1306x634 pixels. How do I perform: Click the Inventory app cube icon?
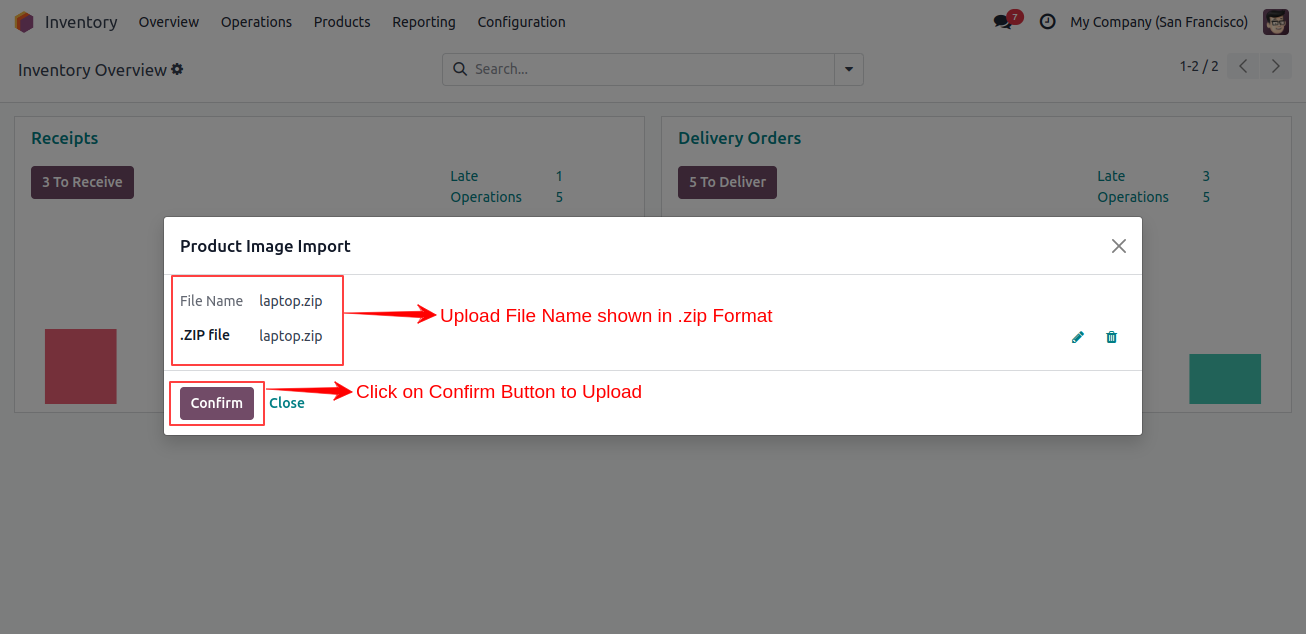click(x=24, y=21)
